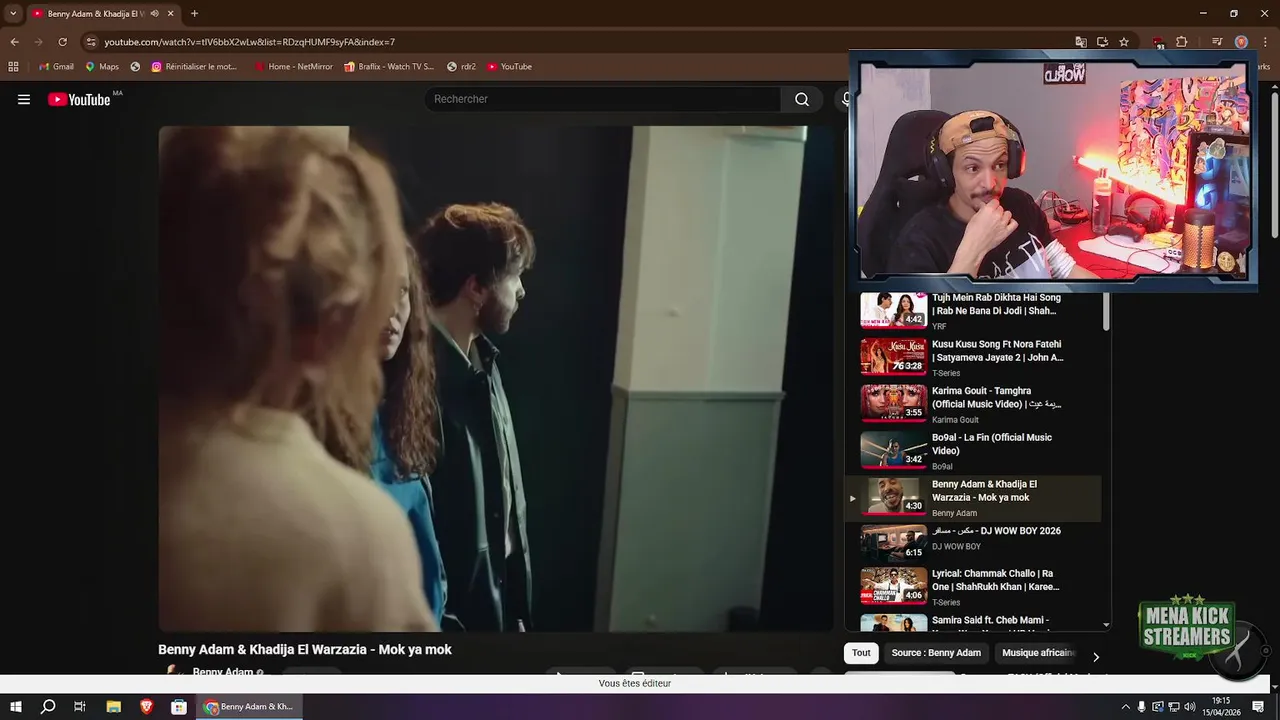Open Windows taskbar search
The height and width of the screenshot is (720, 1280).
coord(48,707)
